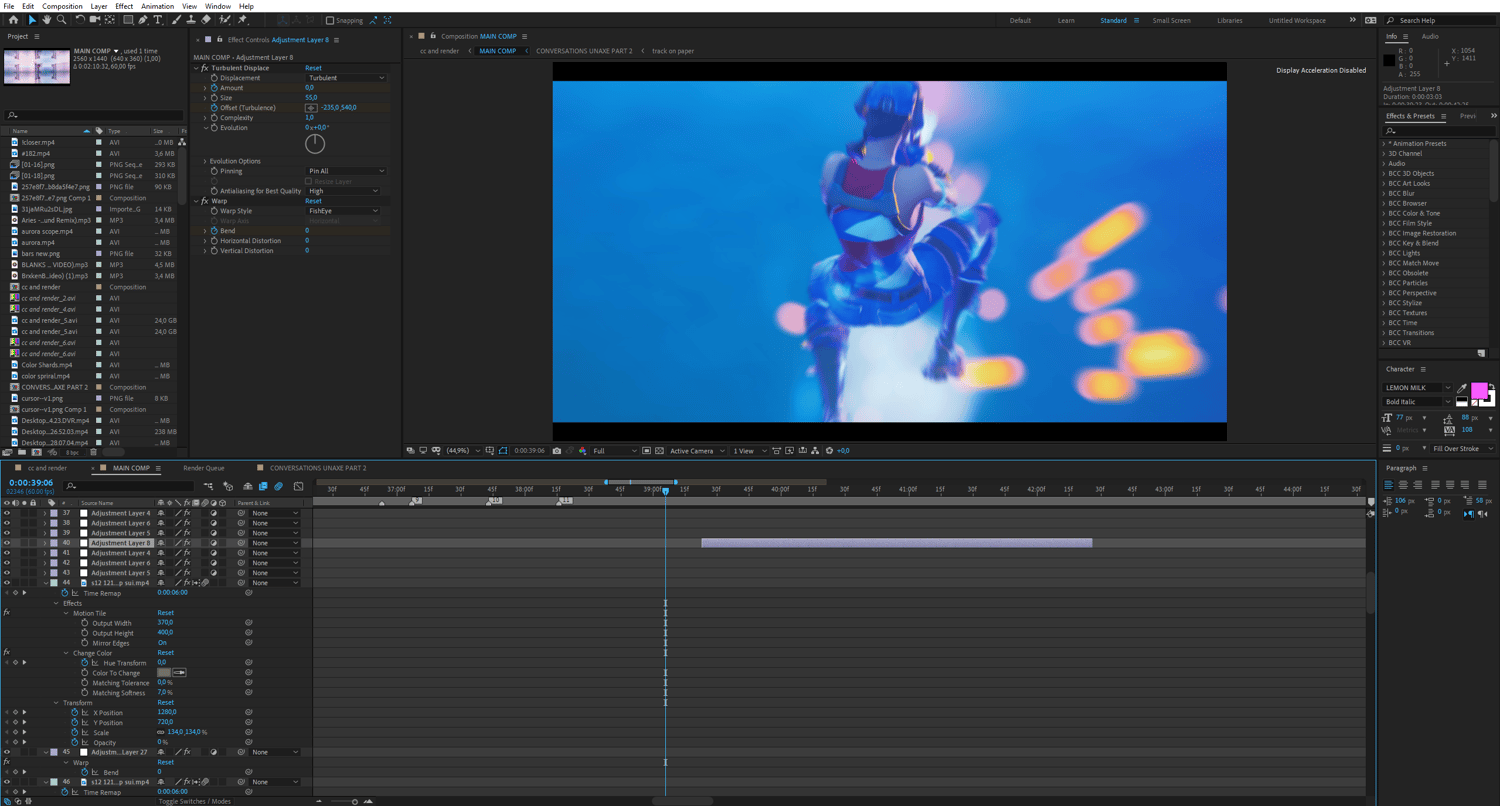
Task: Select the Eraser tool
Action: click(x=206, y=20)
